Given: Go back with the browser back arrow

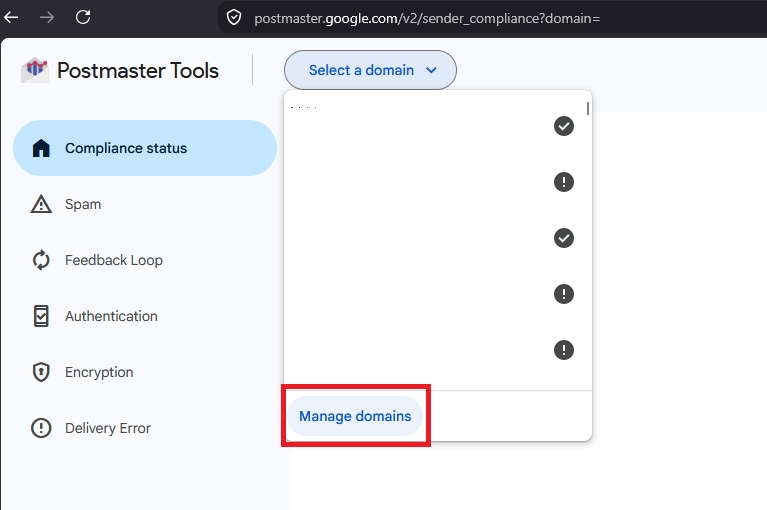Looking at the screenshot, I should click(11, 18).
